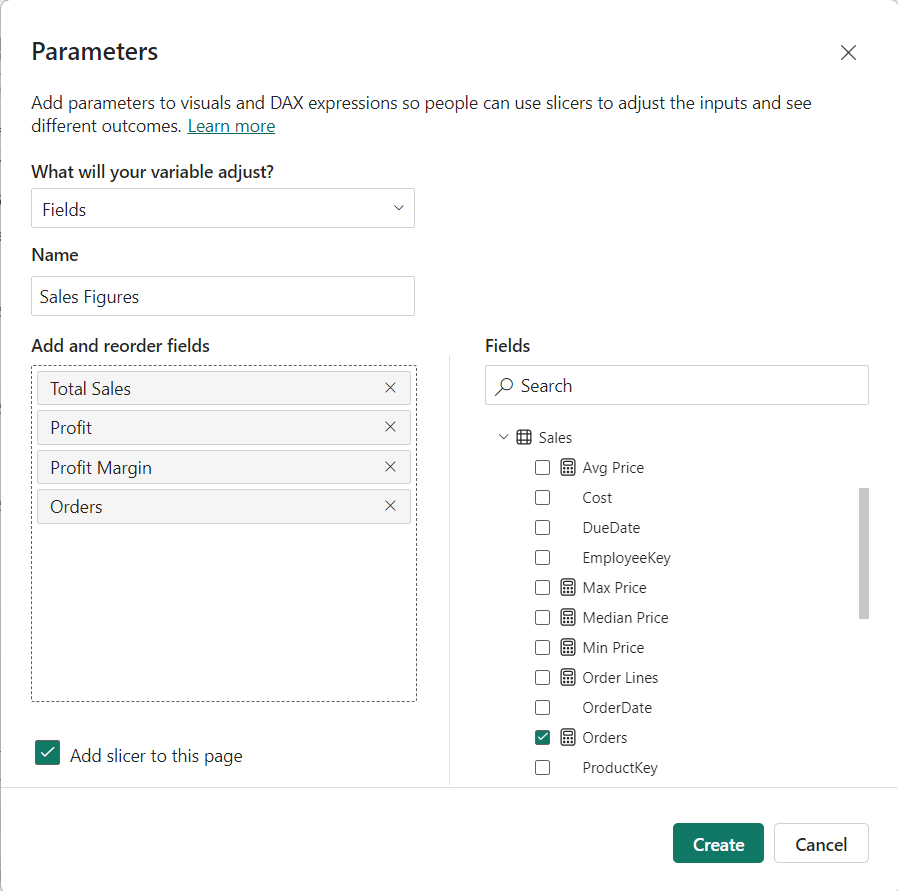The width and height of the screenshot is (898, 891).
Task: Remove Profit Margin field using X icon
Action: (x=390, y=467)
